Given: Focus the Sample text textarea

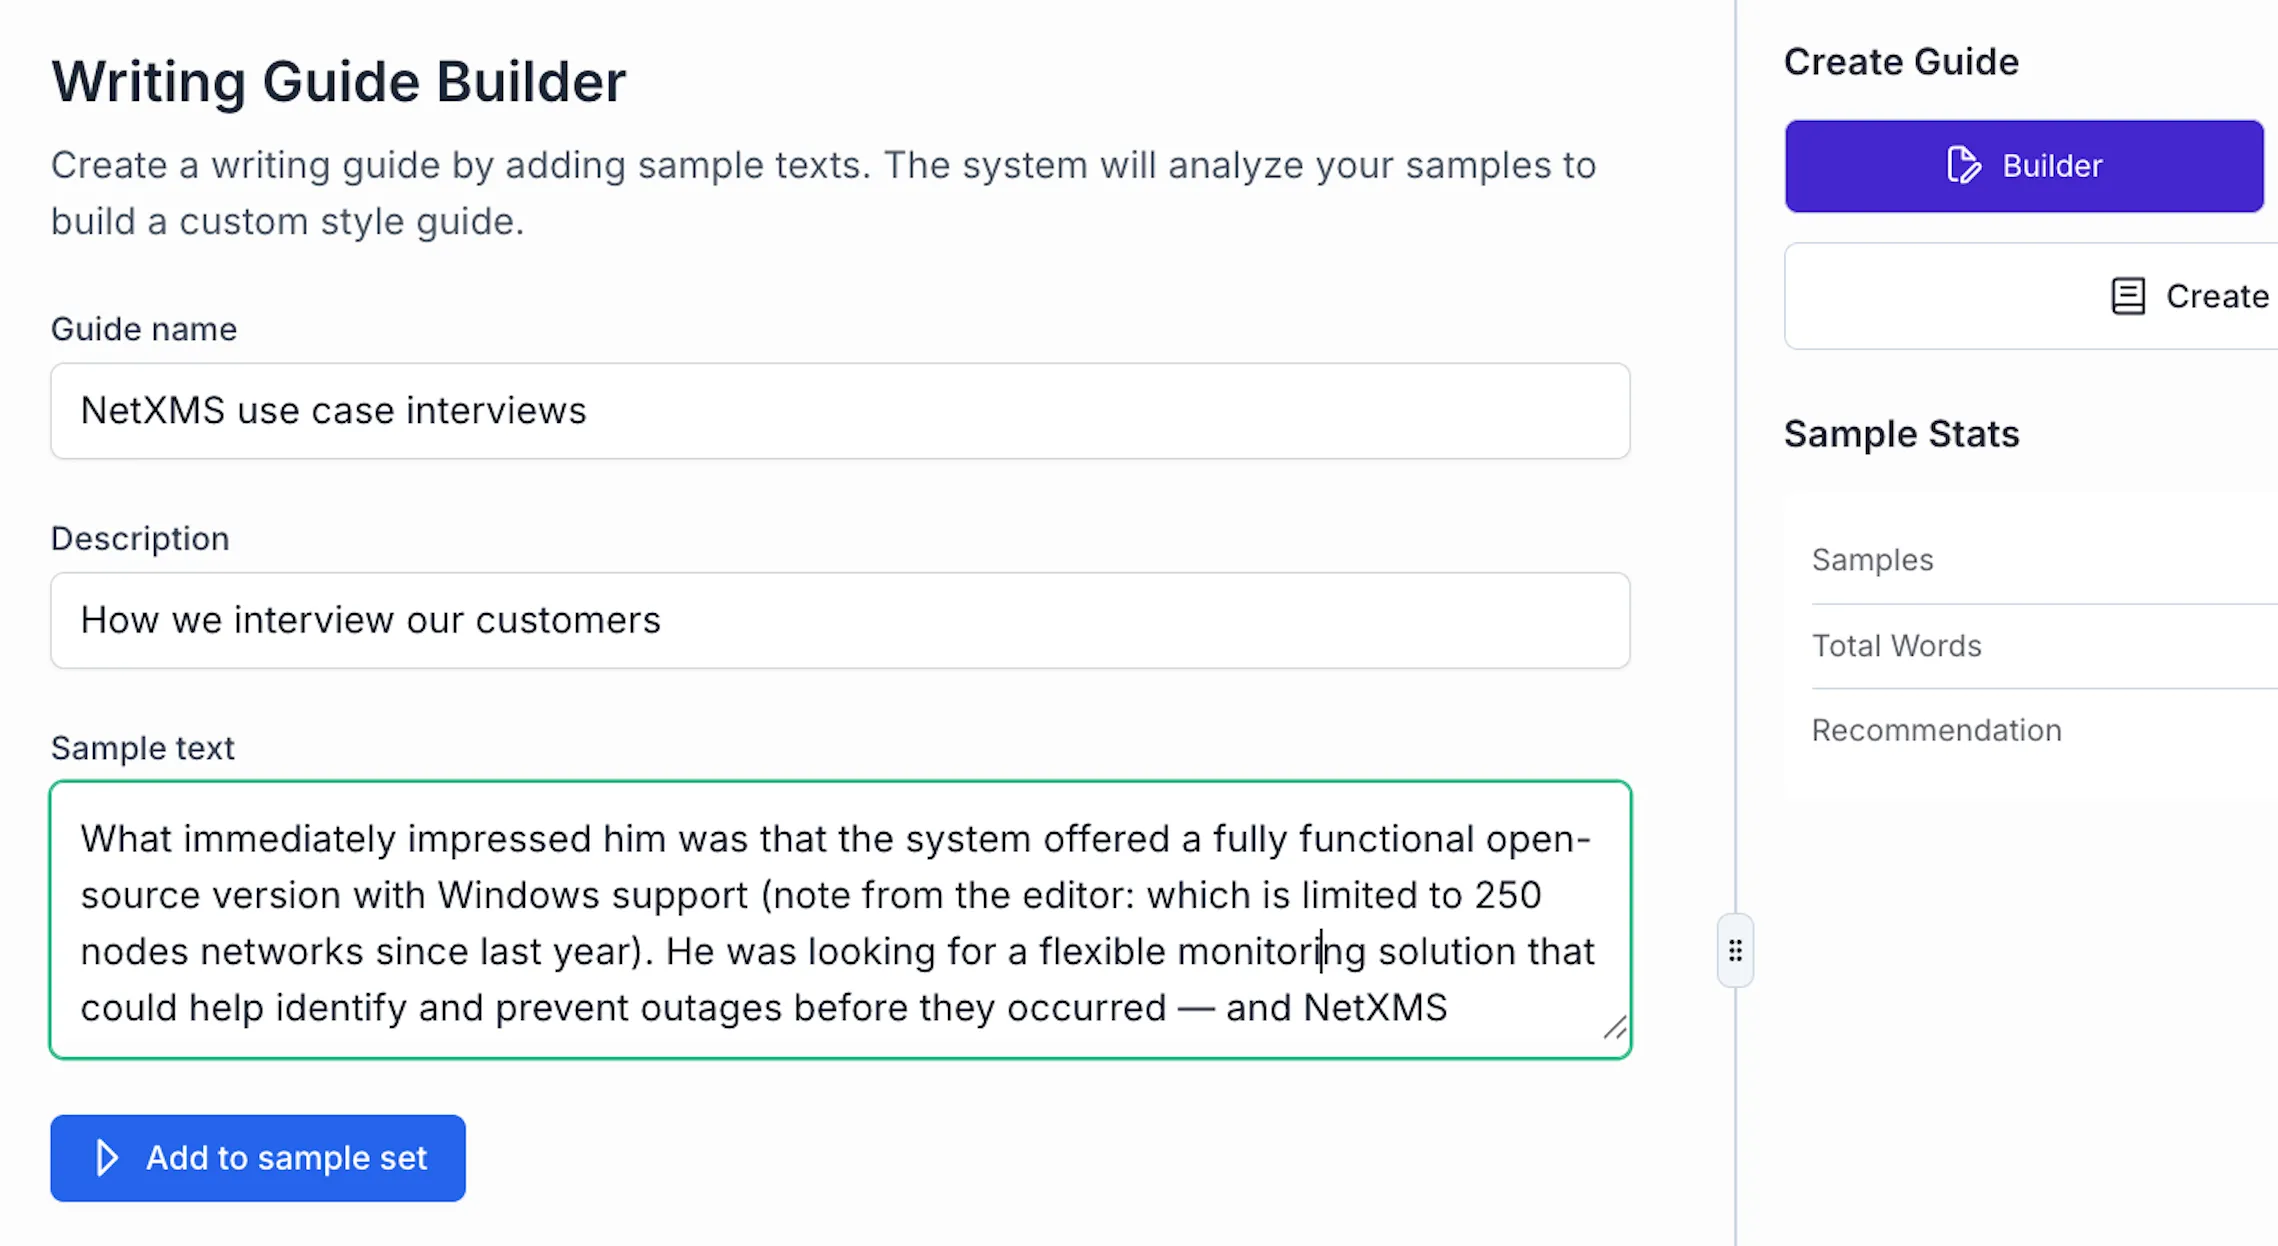Looking at the screenshot, I should click(840, 920).
